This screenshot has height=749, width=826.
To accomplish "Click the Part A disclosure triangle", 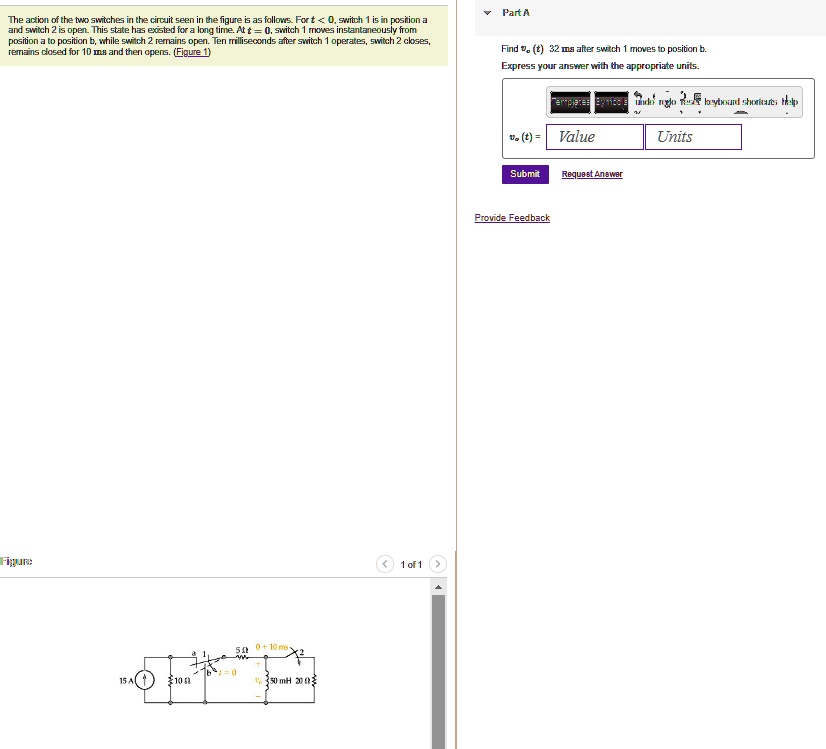I will 487,12.
